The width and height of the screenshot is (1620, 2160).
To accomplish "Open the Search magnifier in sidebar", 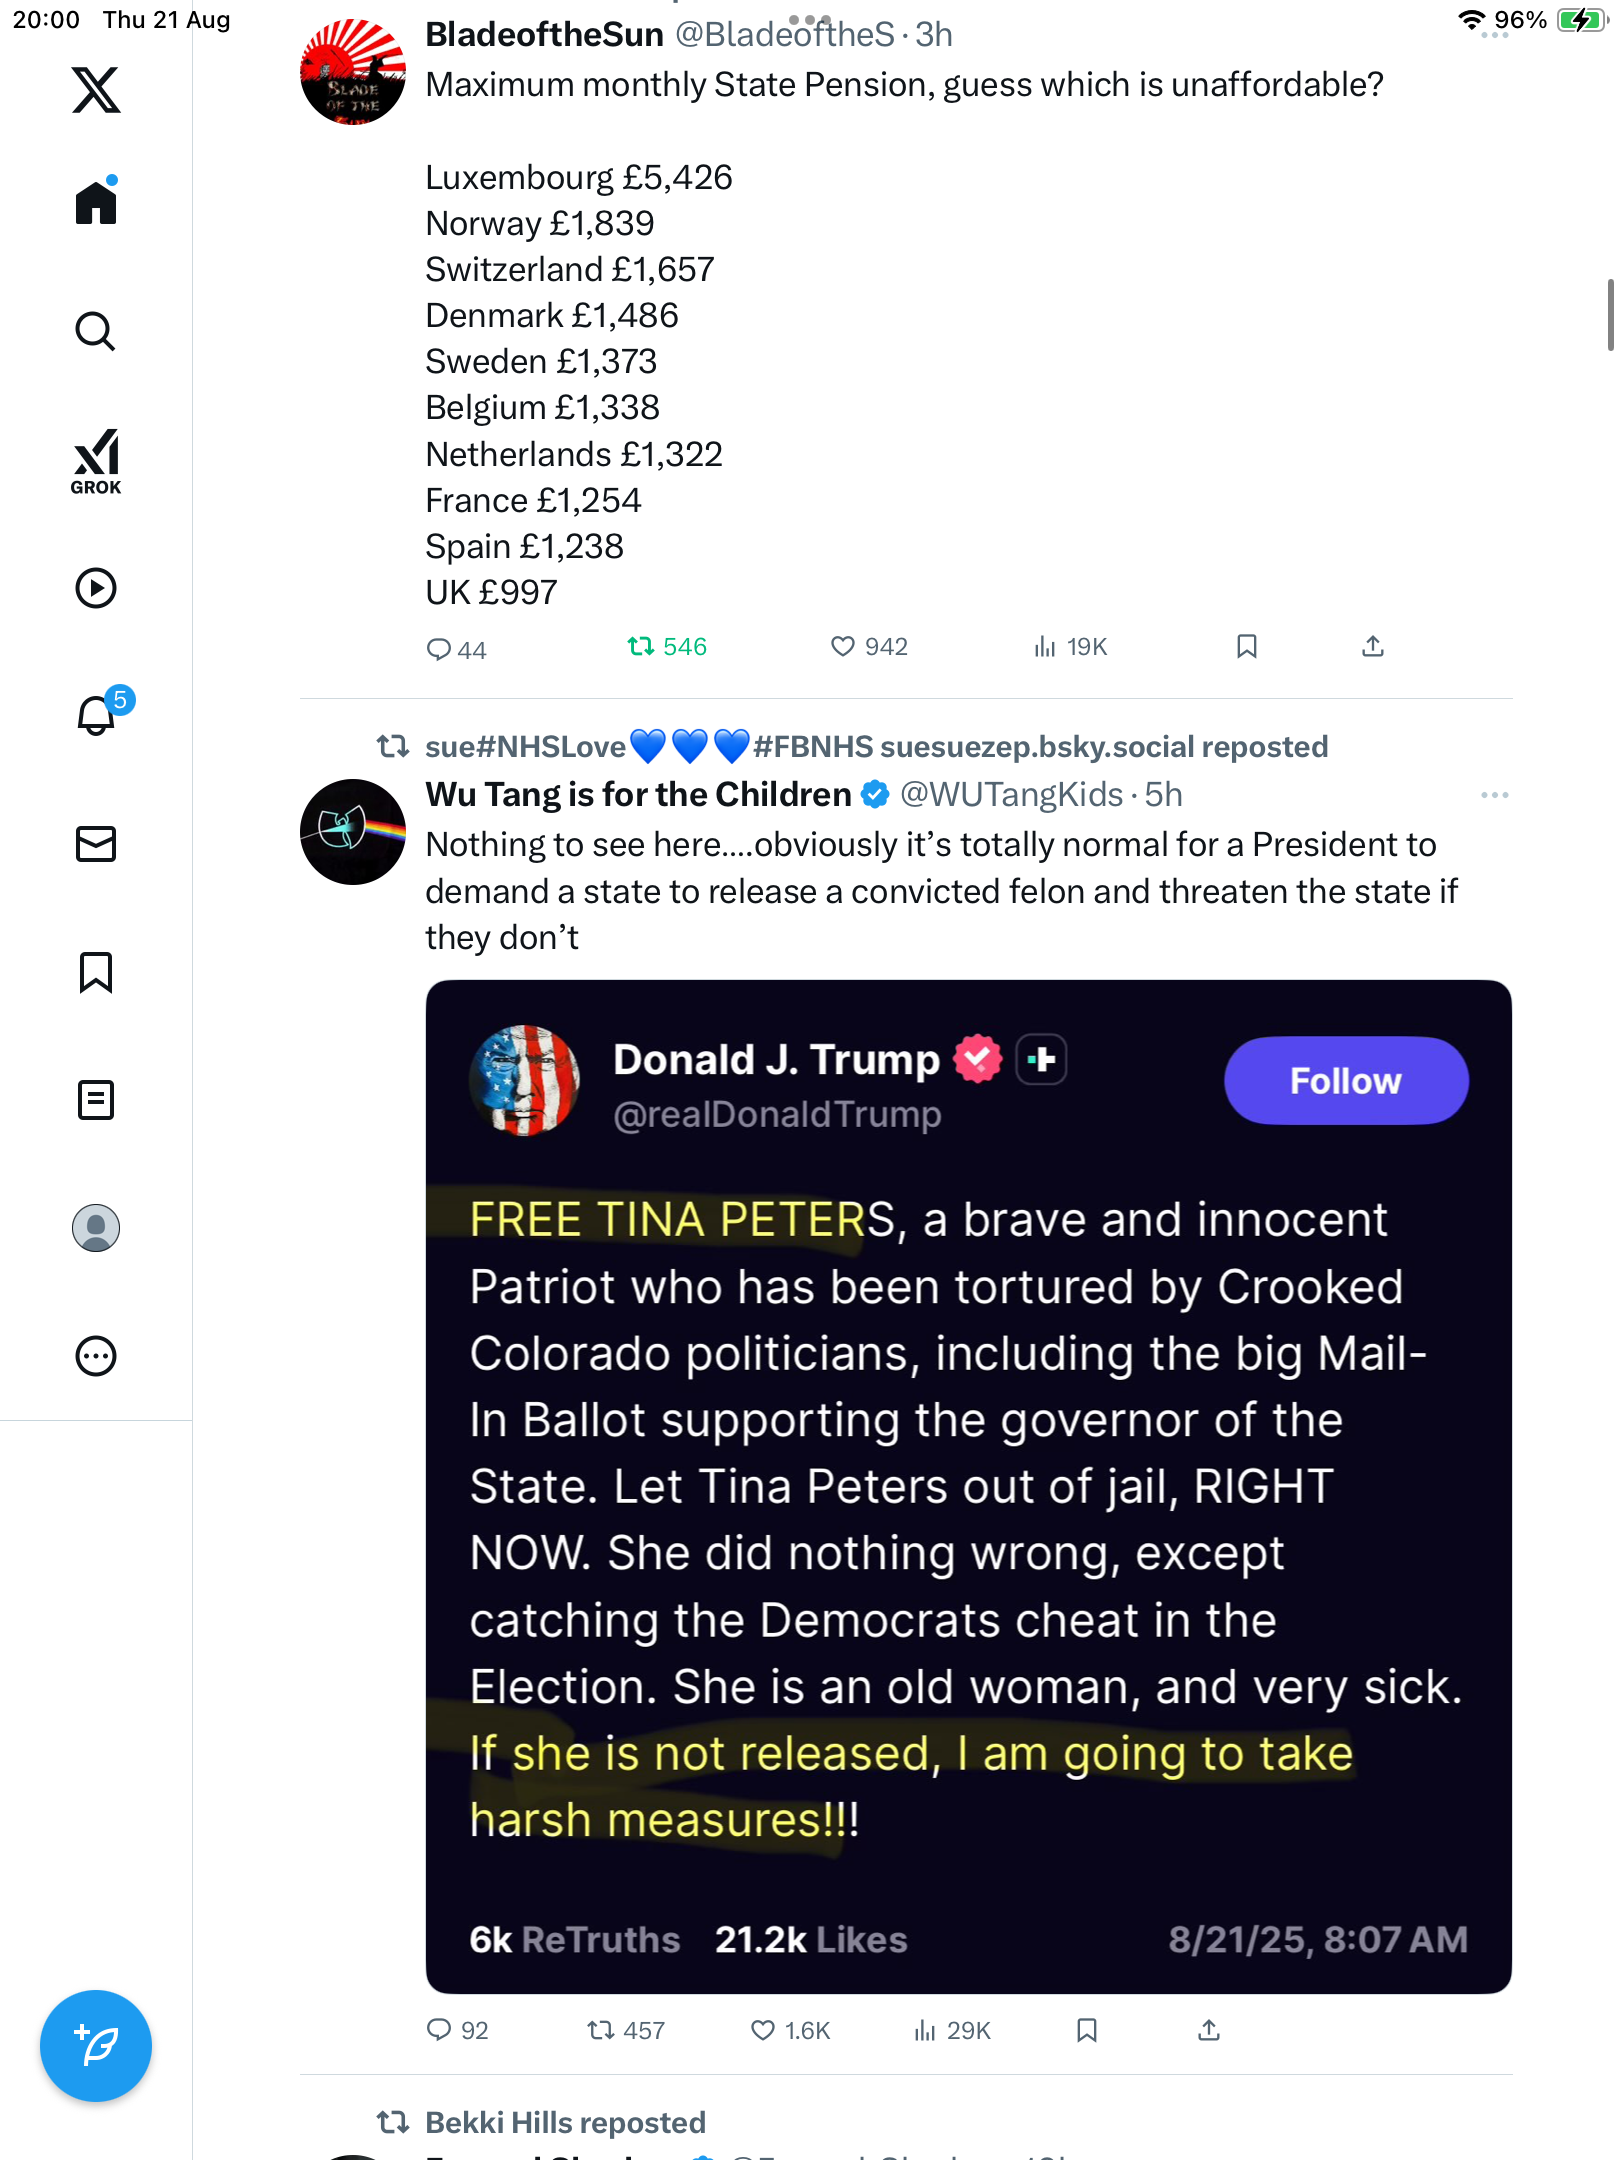I will pyautogui.click(x=96, y=331).
